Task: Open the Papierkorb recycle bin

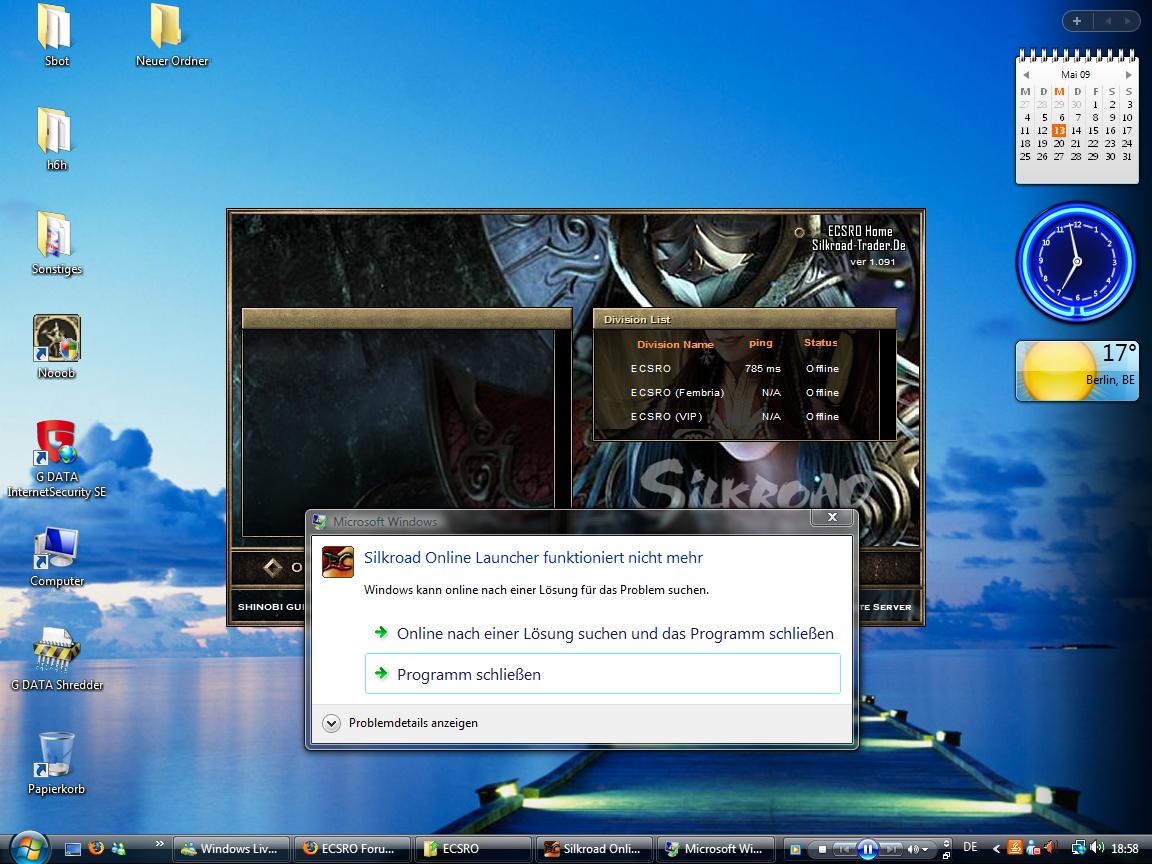Action: (57, 756)
